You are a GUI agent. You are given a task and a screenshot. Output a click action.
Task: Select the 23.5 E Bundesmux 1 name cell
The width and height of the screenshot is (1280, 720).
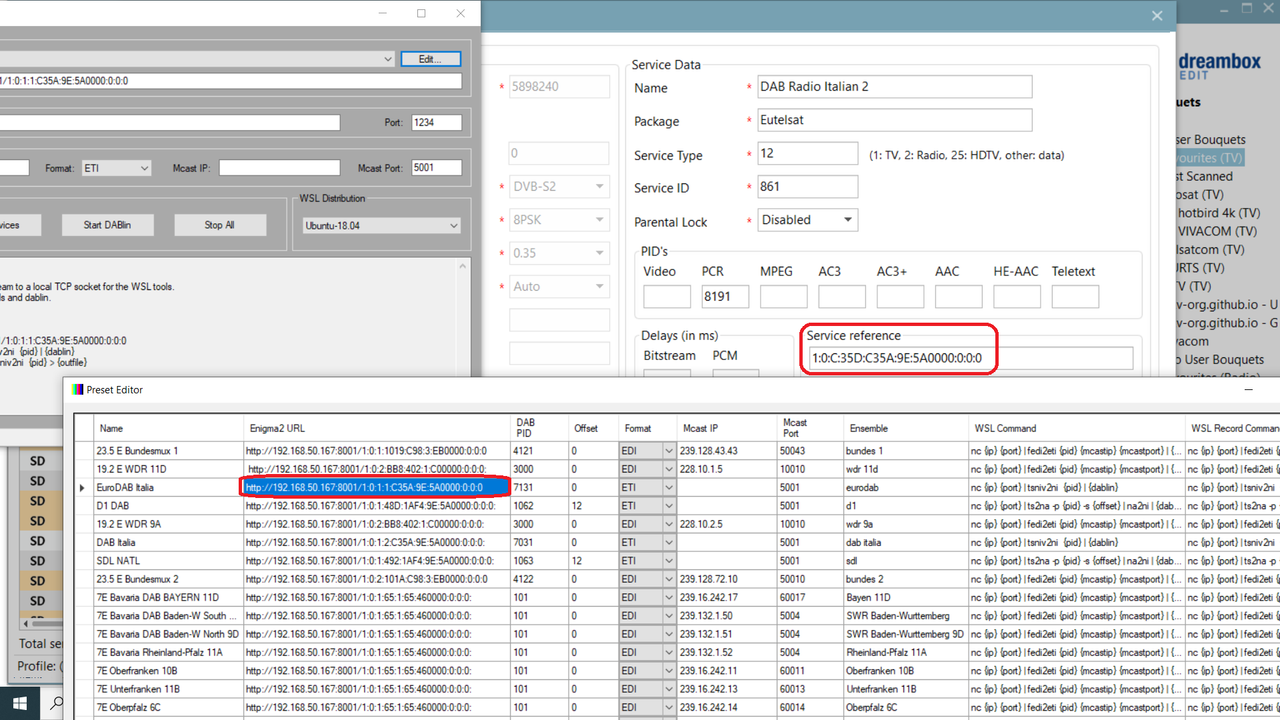(169, 451)
